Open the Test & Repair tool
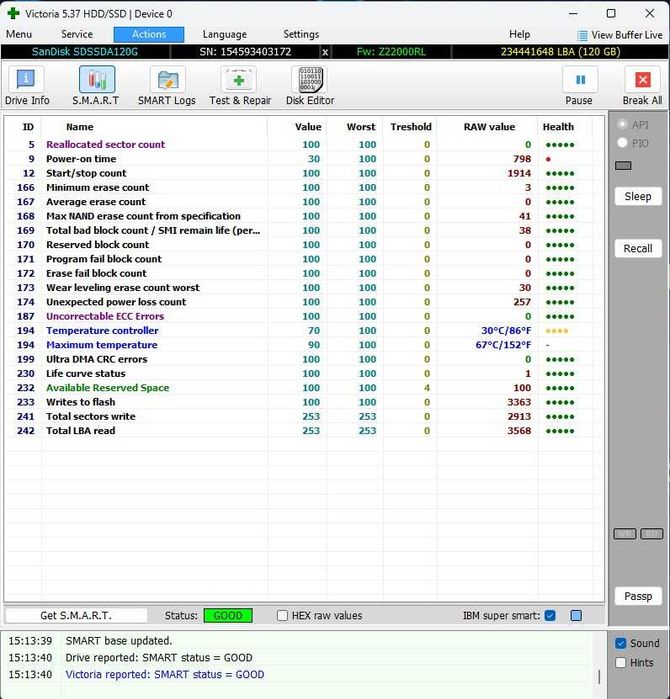 click(240, 86)
